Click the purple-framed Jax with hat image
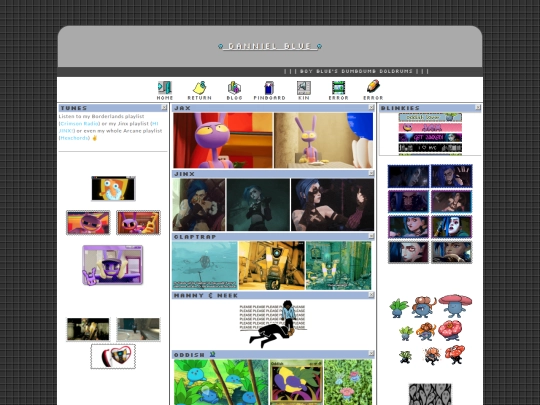 coord(113,265)
